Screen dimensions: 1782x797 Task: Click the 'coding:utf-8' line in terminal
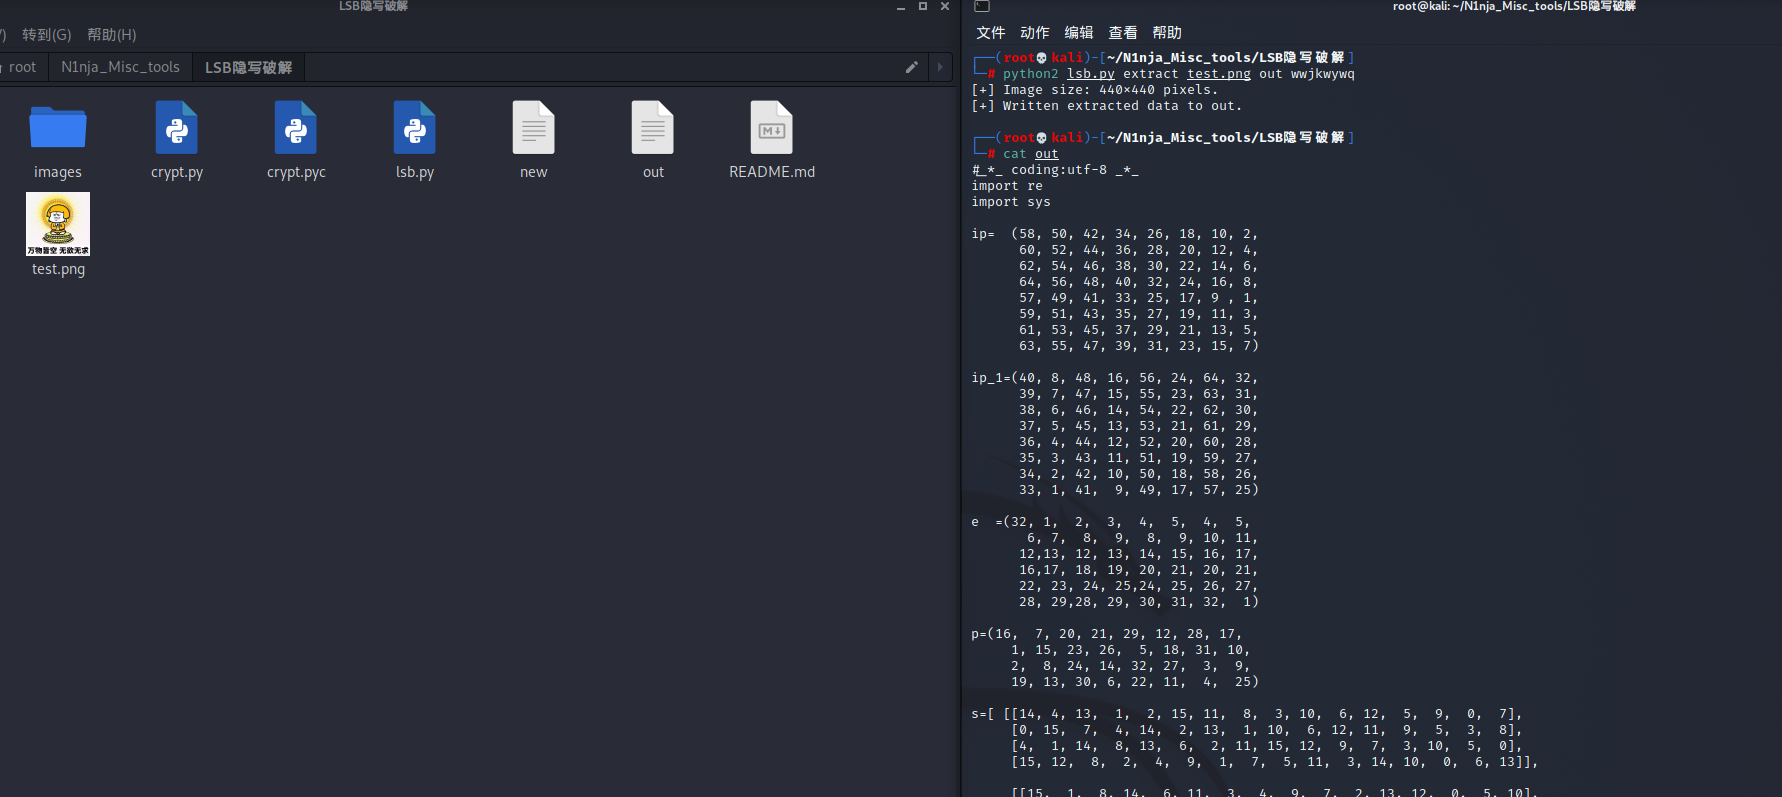click(x=1055, y=170)
